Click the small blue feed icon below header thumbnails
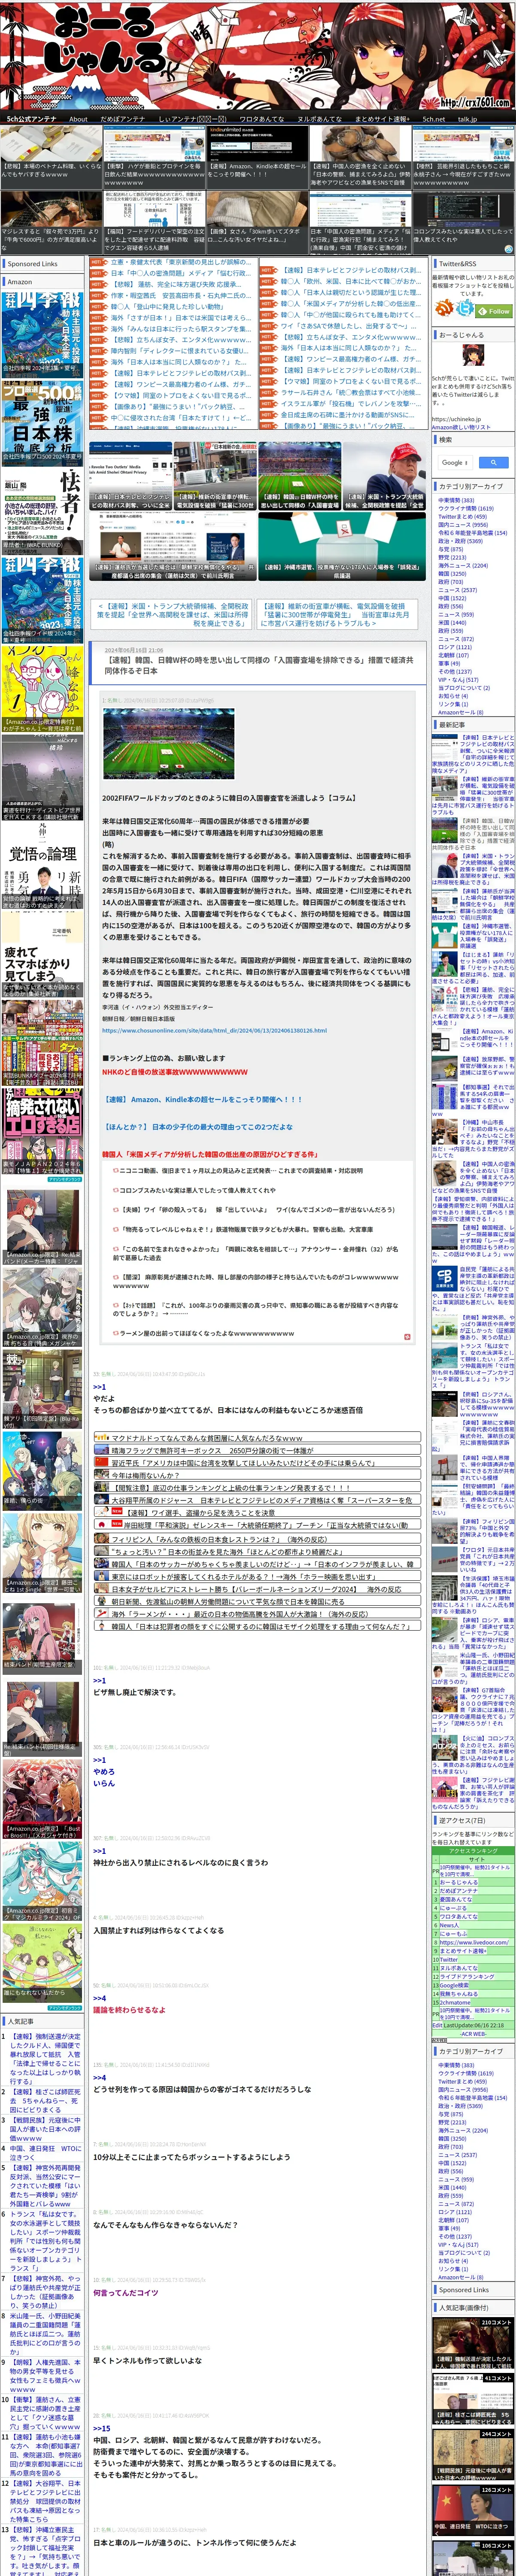Screen dimensions: 516x2576 507,249
